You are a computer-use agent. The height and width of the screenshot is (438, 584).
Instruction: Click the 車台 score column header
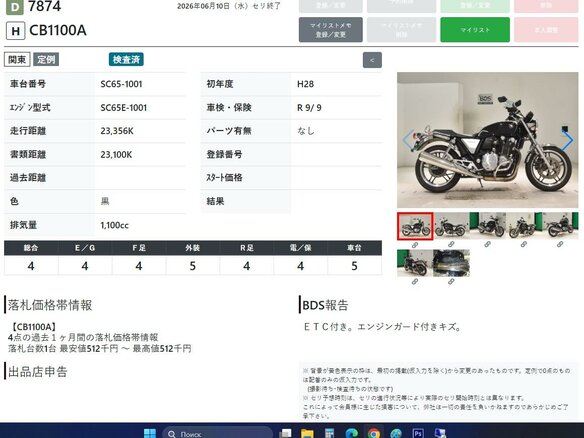click(x=354, y=248)
